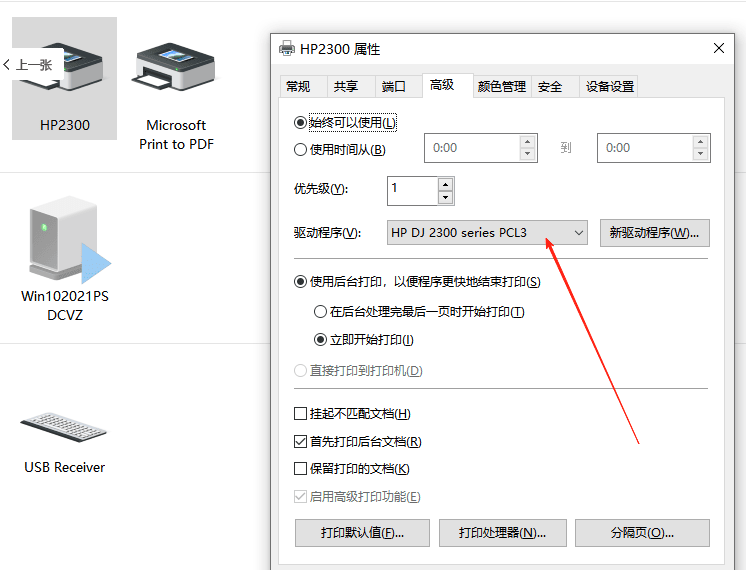Click the 优先级 priority input field

(x=413, y=191)
